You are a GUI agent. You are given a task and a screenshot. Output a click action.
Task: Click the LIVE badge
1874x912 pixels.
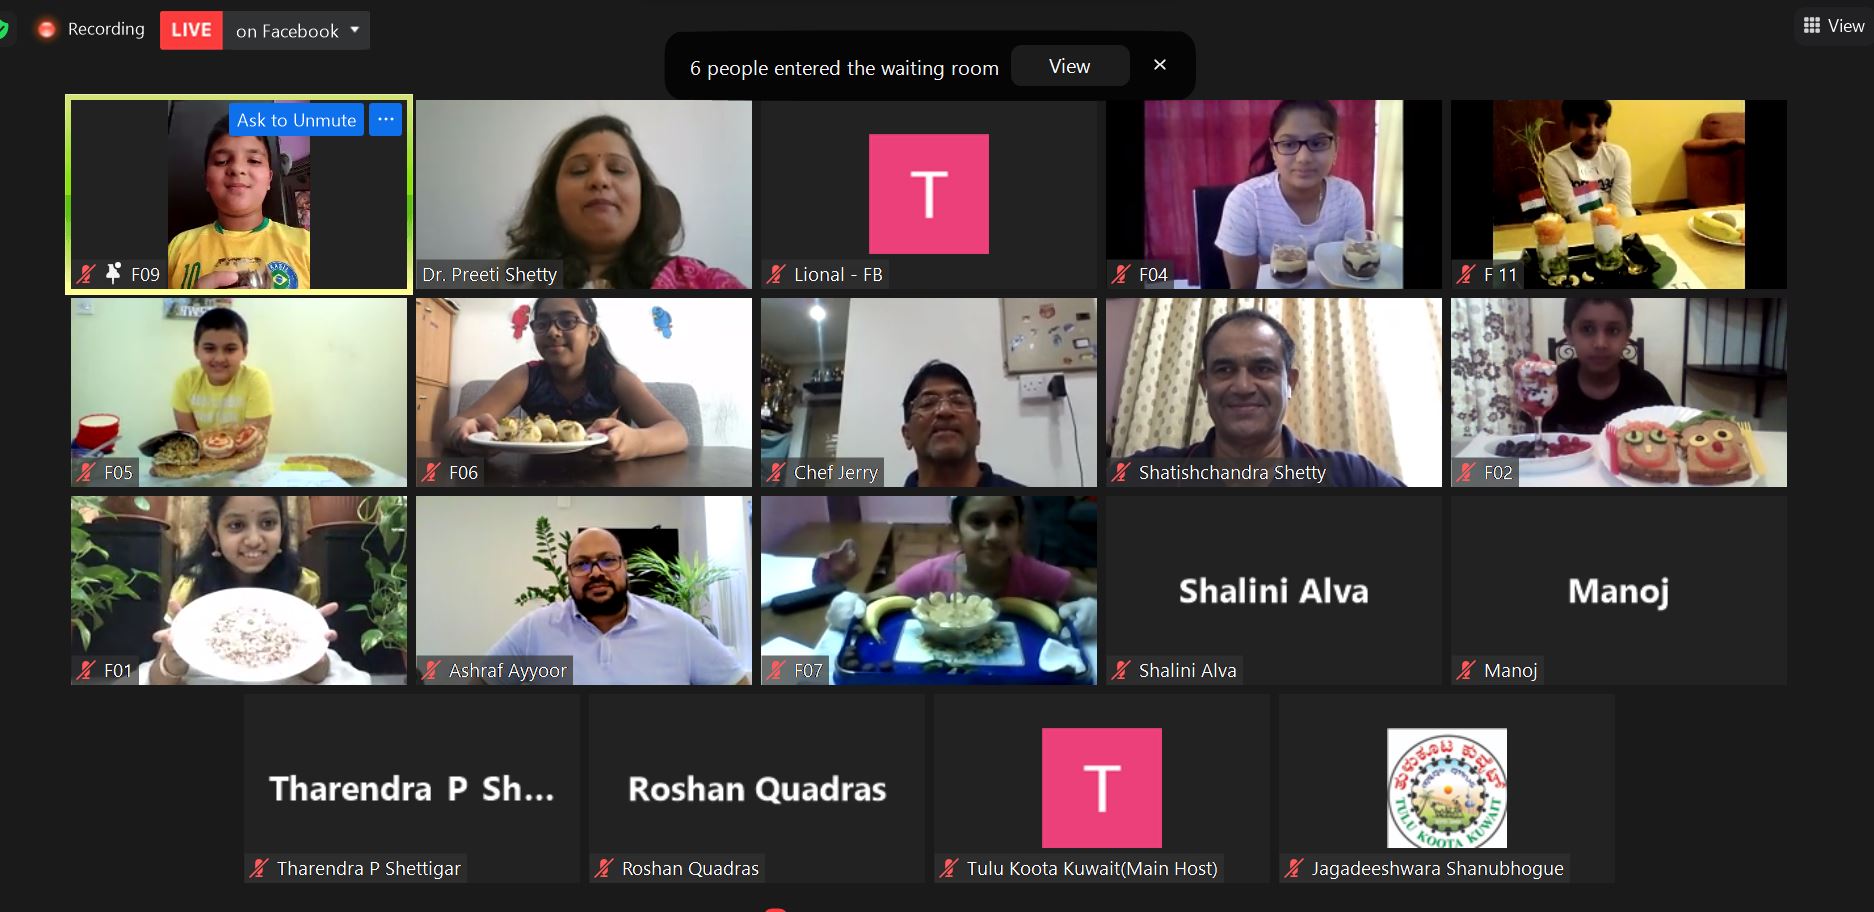pos(191,30)
